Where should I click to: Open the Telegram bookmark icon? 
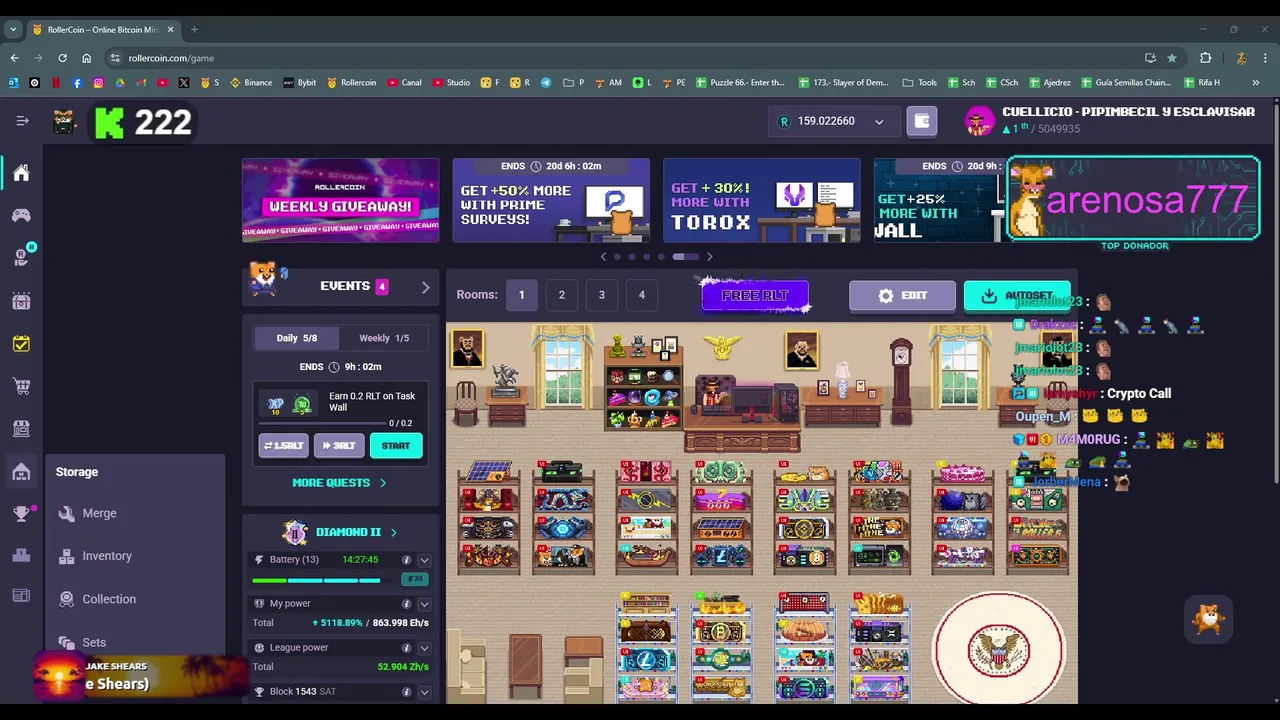pyautogui.click(x=546, y=82)
